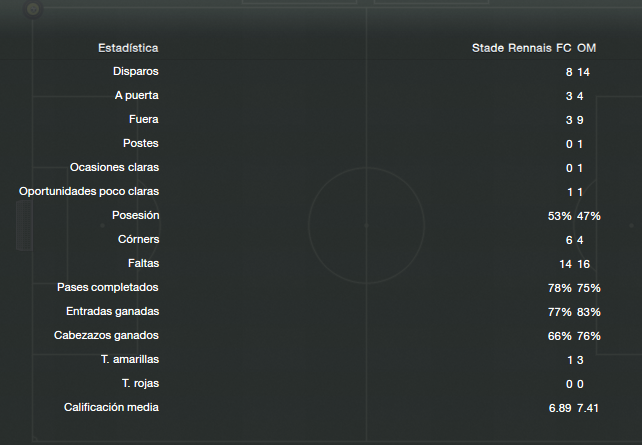Click the 7.41 average rating value
Screen dimensions: 642x445
(588, 408)
